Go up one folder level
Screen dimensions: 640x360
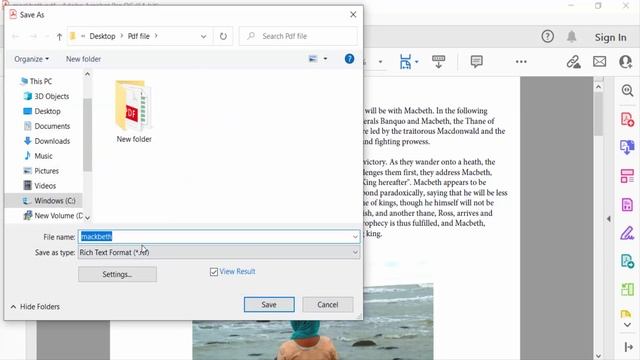59,37
